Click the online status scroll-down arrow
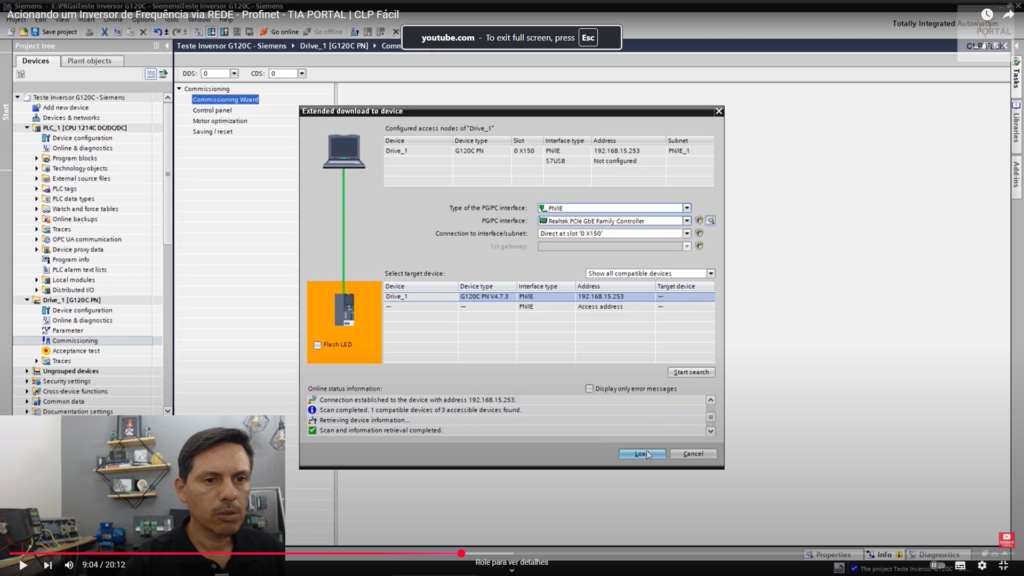 (711, 431)
